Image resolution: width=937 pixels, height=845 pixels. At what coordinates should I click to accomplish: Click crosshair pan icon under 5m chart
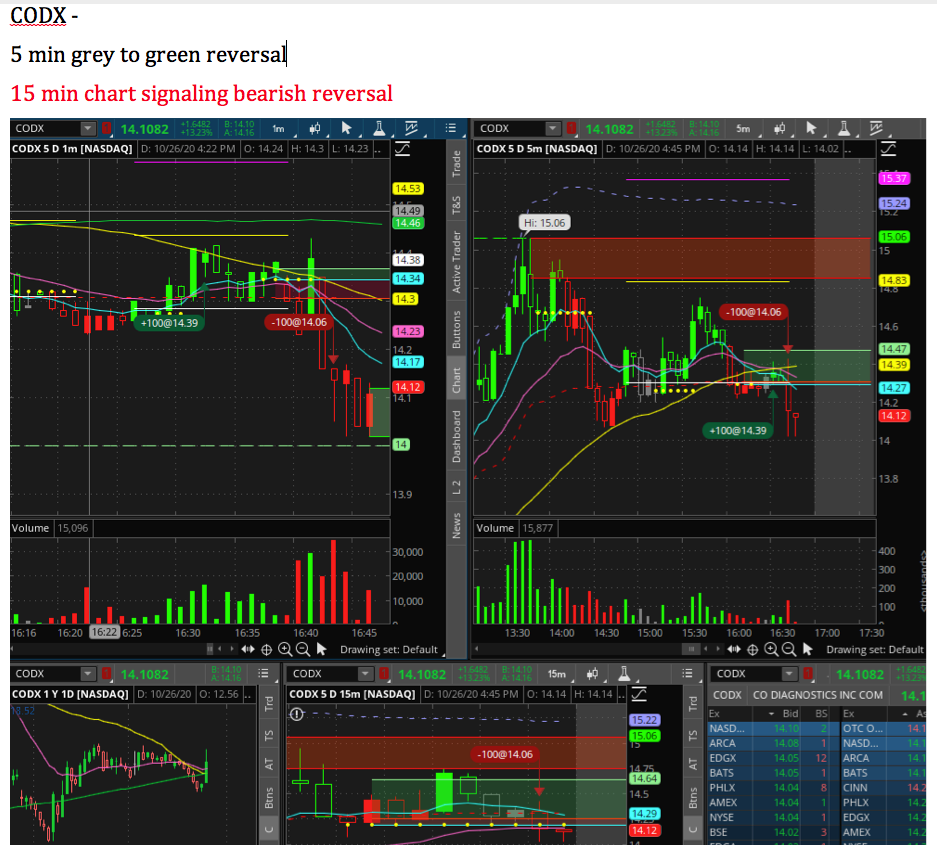[x=753, y=650]
